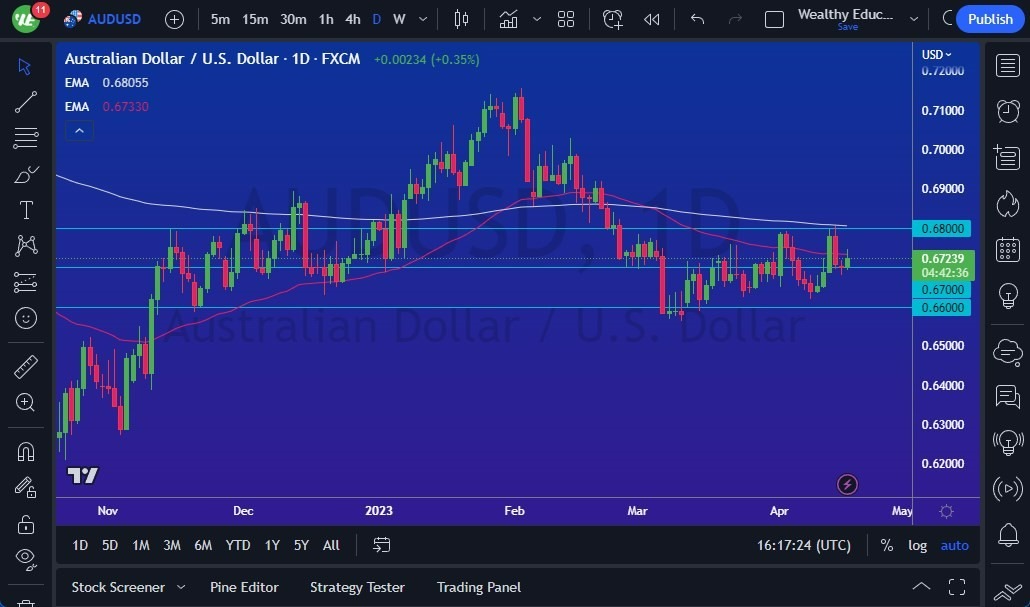
Task: Toggle magnet mode in the drawing toolbar
Action: pyautogui.click(x=25, y=452)
